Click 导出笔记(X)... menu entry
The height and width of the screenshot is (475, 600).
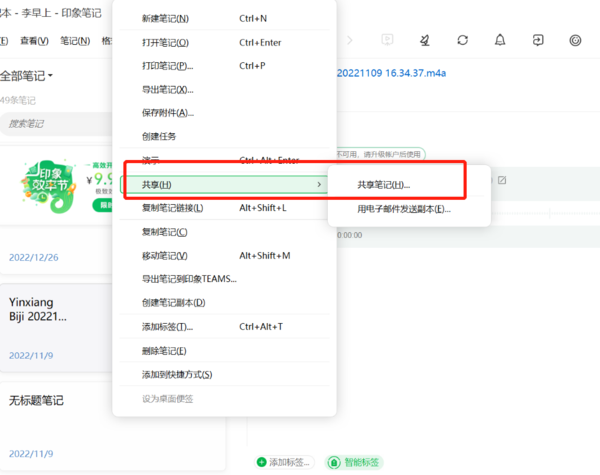coord(167,90)
